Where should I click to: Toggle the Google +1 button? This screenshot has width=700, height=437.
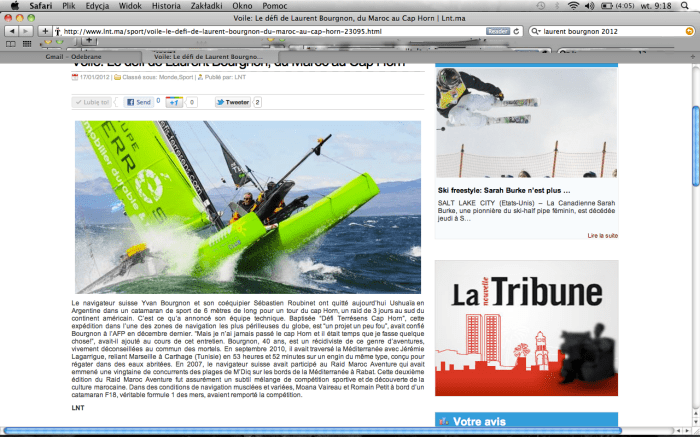coord(174,102)
